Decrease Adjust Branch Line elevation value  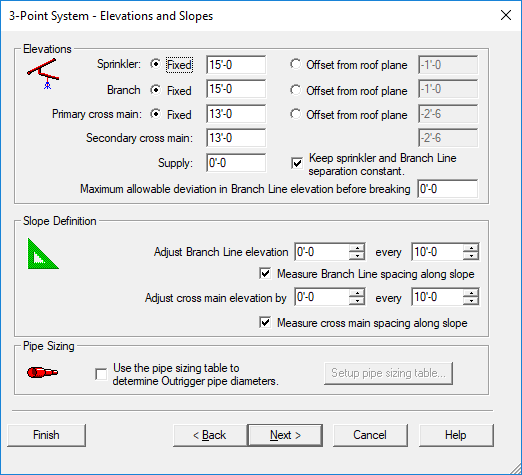coord(357,256)
